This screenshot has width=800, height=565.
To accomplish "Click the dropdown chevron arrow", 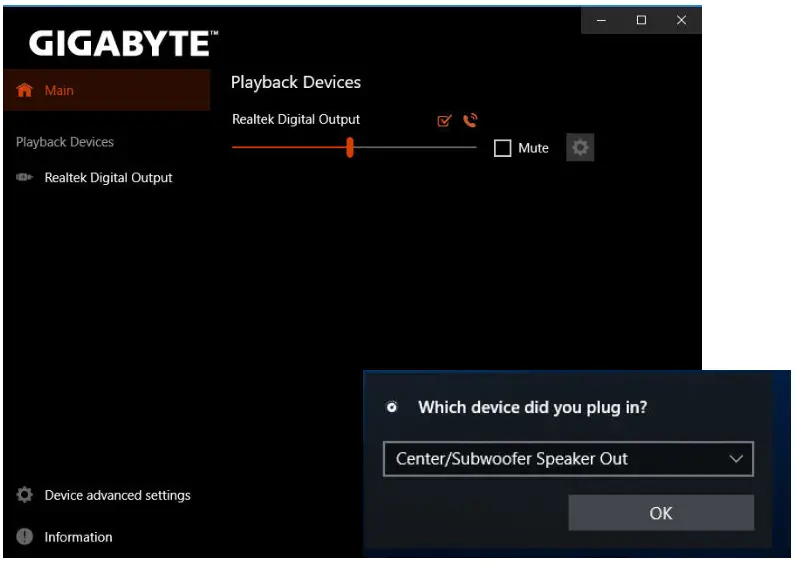I will [736, 459].
